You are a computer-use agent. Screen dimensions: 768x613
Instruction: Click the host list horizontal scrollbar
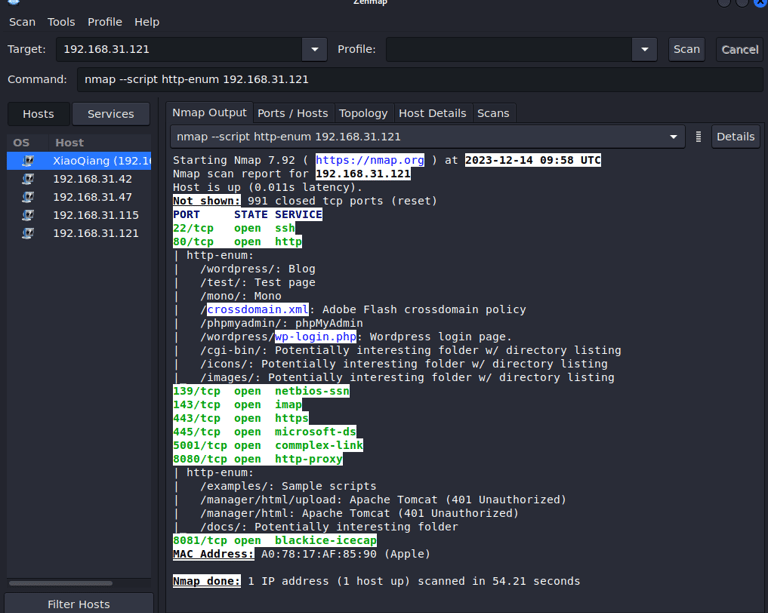pos(61,583)
